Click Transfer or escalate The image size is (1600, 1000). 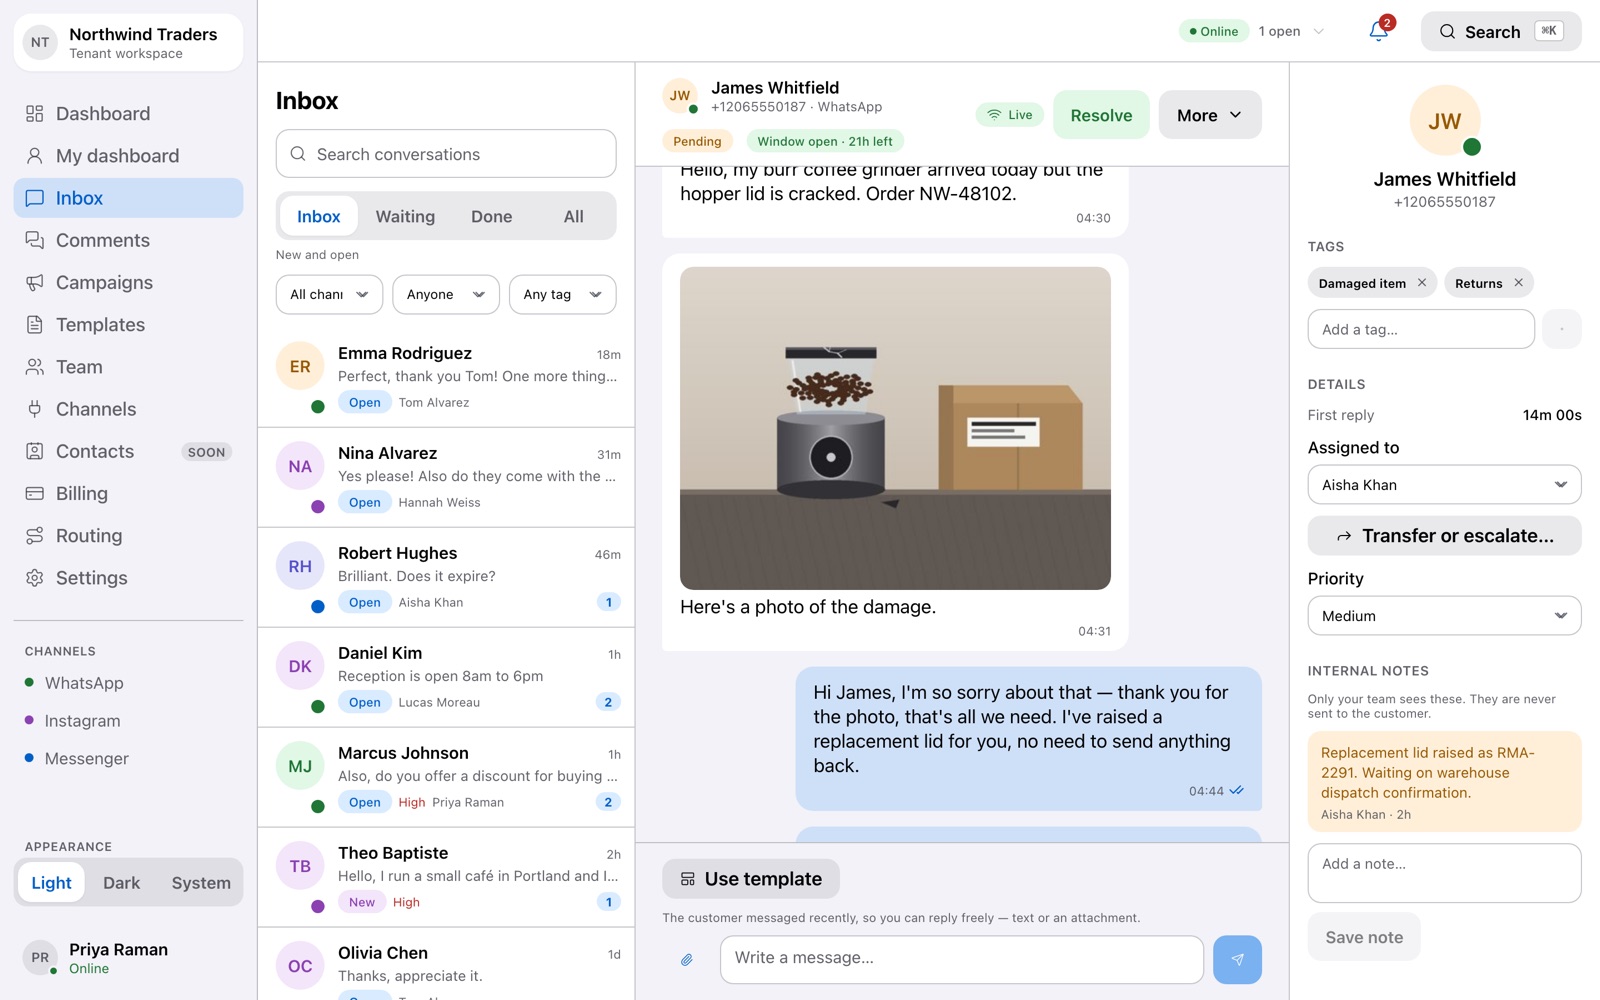tap(1444, 536)
